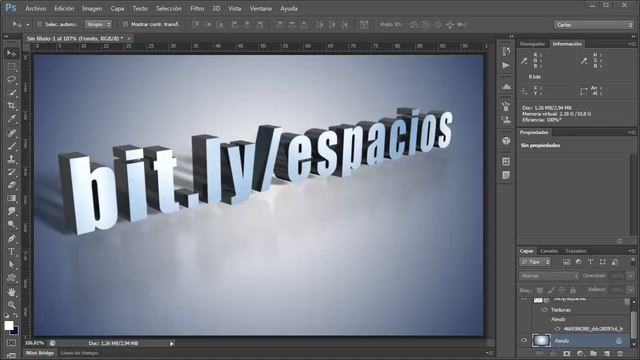Switch to the Canales tab
The image size is (640, 360).
(x=549, y=251)
